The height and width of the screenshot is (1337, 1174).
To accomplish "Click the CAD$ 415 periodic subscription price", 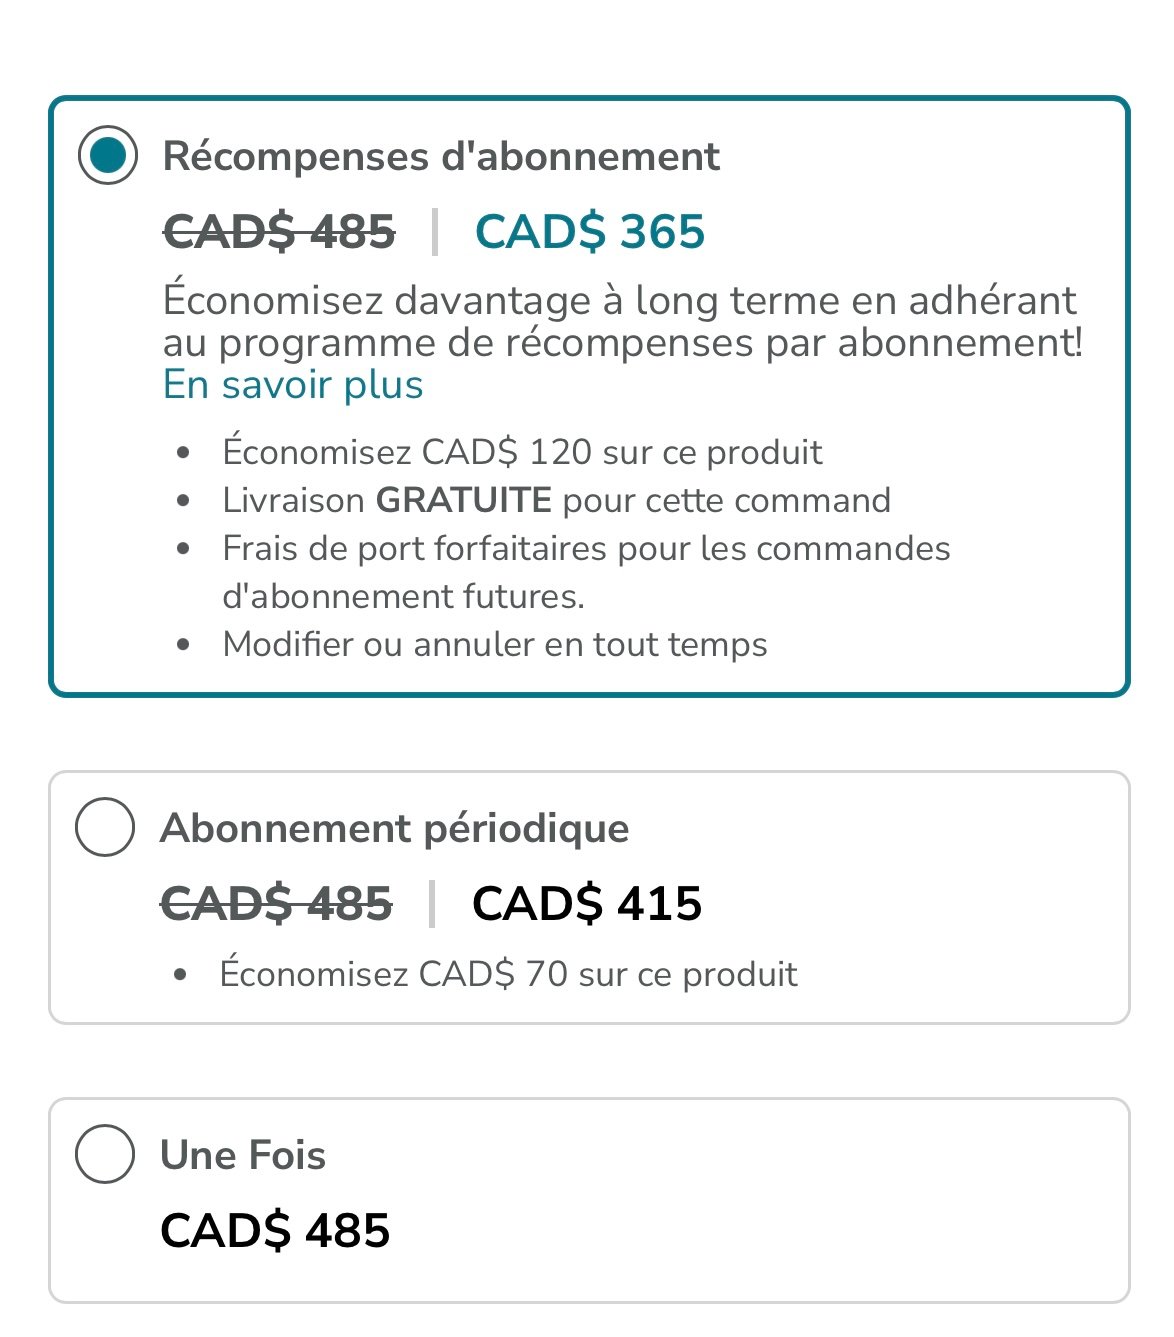I will [587, 904].
